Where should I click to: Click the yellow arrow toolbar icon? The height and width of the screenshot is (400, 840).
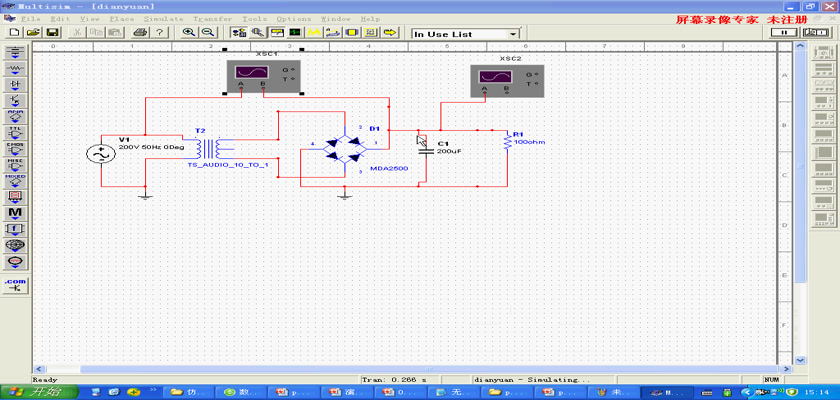coord(390,32)
